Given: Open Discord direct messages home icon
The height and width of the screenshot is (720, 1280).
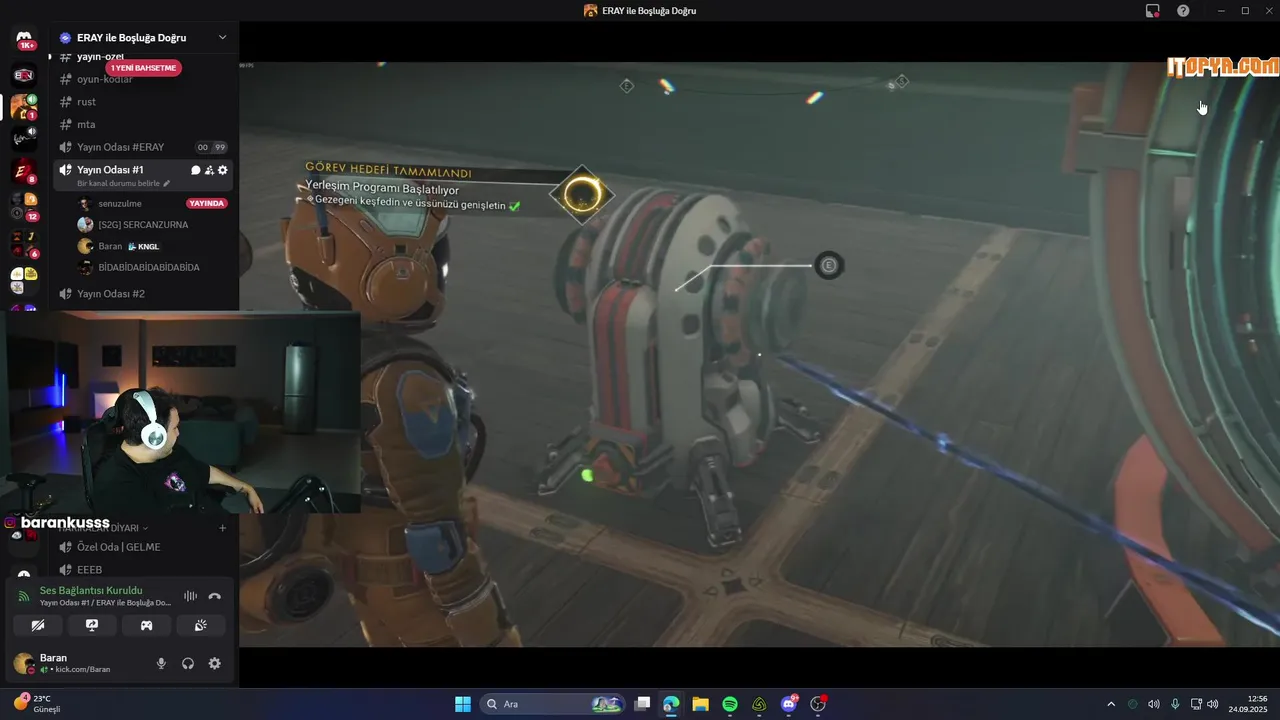Looking at the screenshot, I should pos(24,39).
